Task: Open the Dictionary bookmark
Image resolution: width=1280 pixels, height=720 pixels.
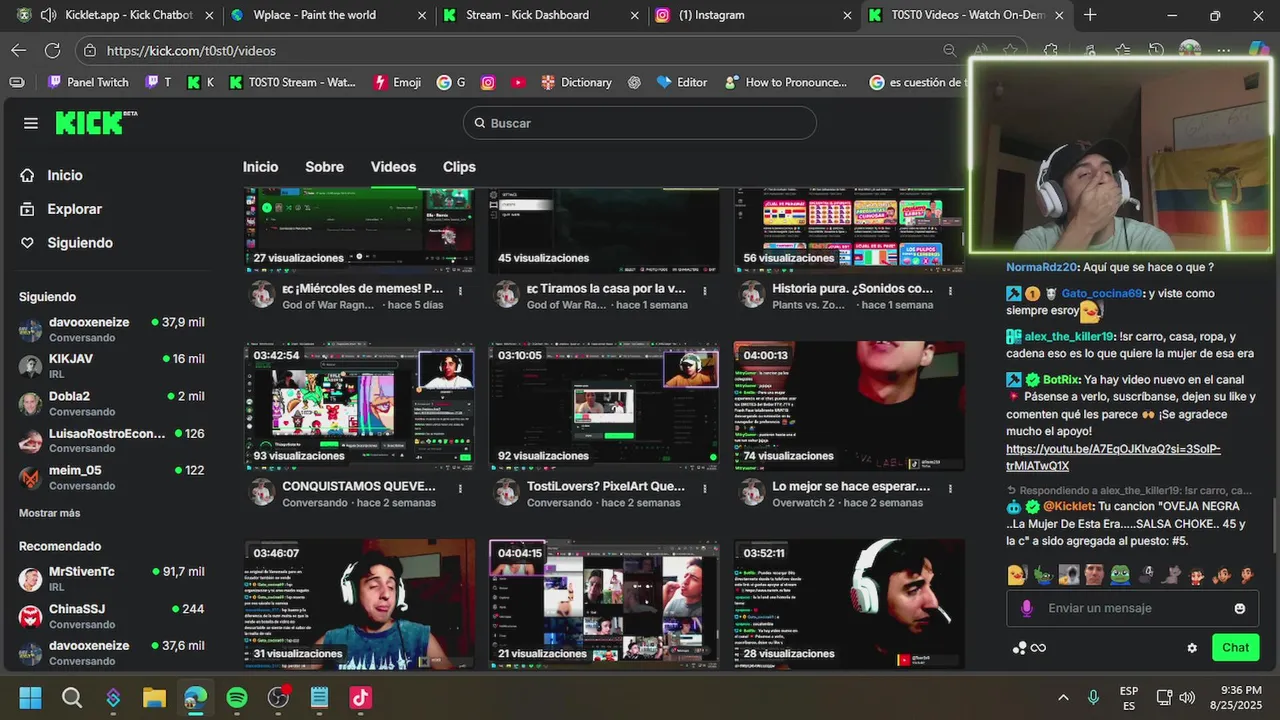Action: click(576, 82)
